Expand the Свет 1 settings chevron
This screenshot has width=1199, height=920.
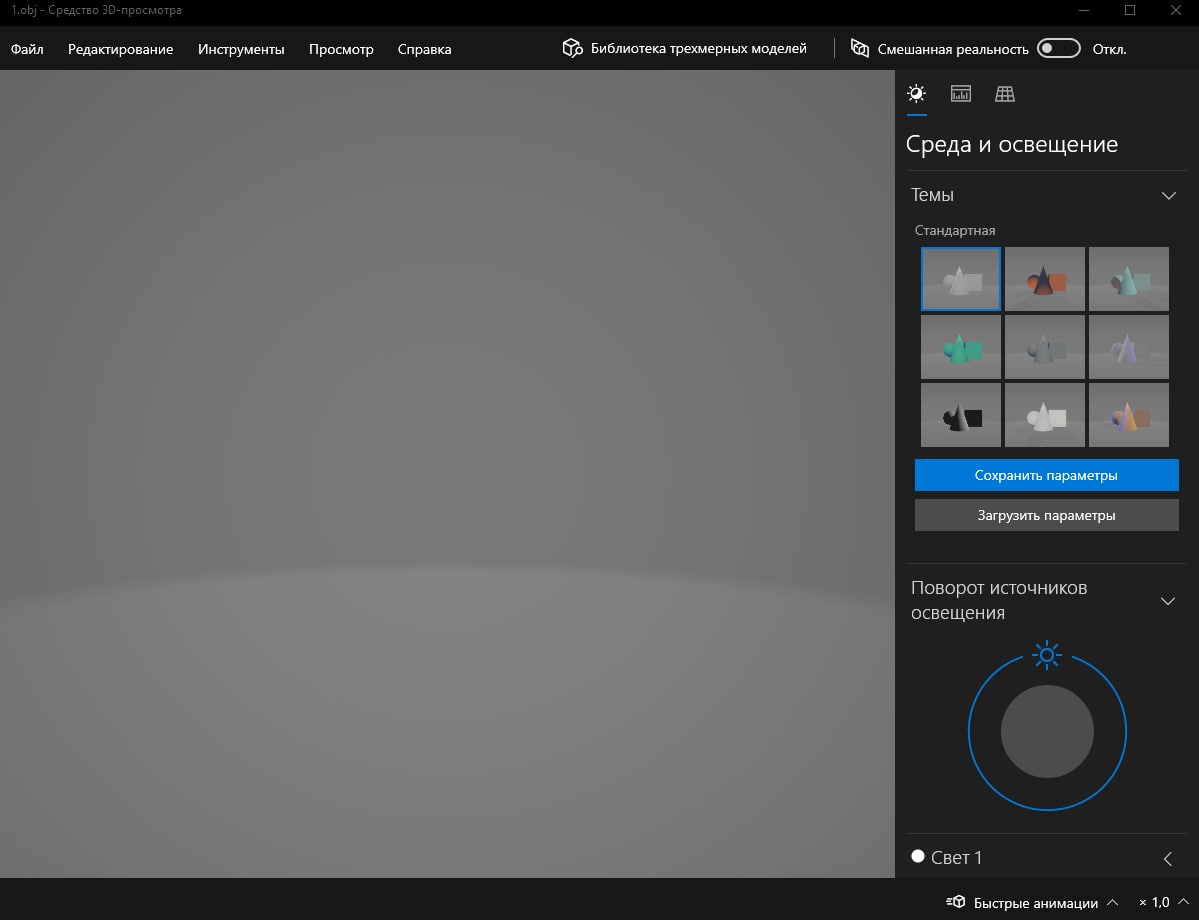1168,859
